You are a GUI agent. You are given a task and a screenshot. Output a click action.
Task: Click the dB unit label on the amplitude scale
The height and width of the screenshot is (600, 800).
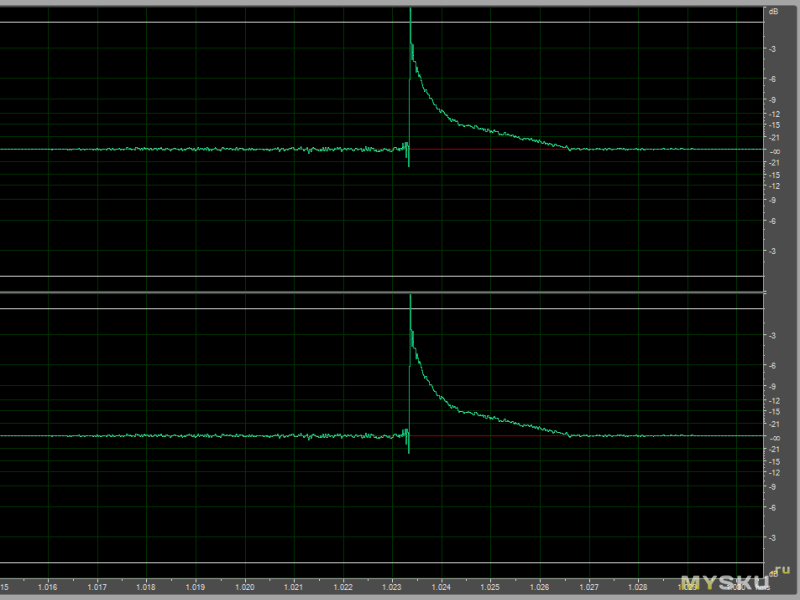[773, 12]
